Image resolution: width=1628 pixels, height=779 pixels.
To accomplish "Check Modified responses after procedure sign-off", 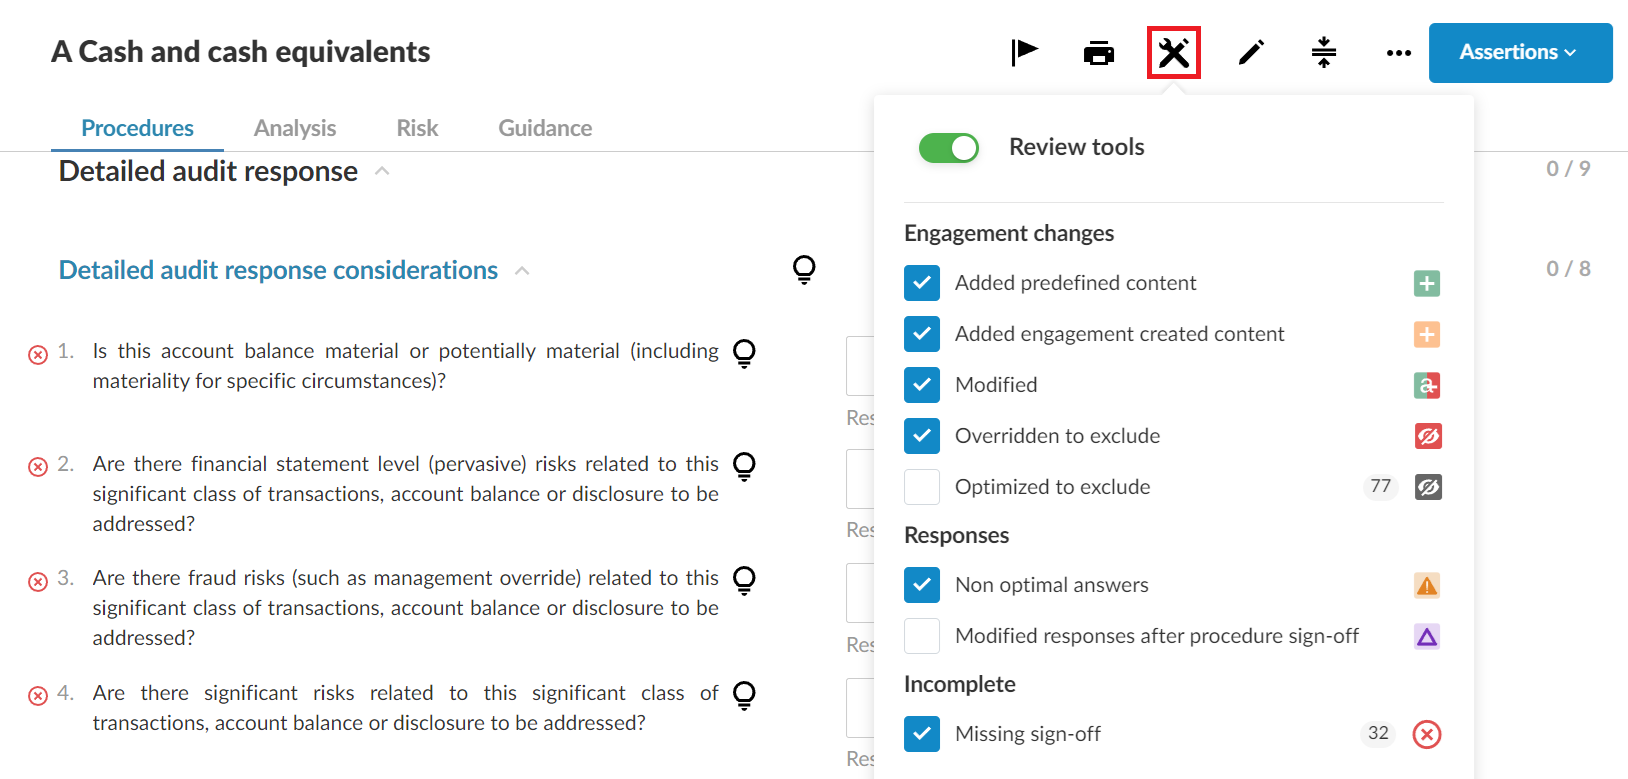I will [x=921, y=636].
